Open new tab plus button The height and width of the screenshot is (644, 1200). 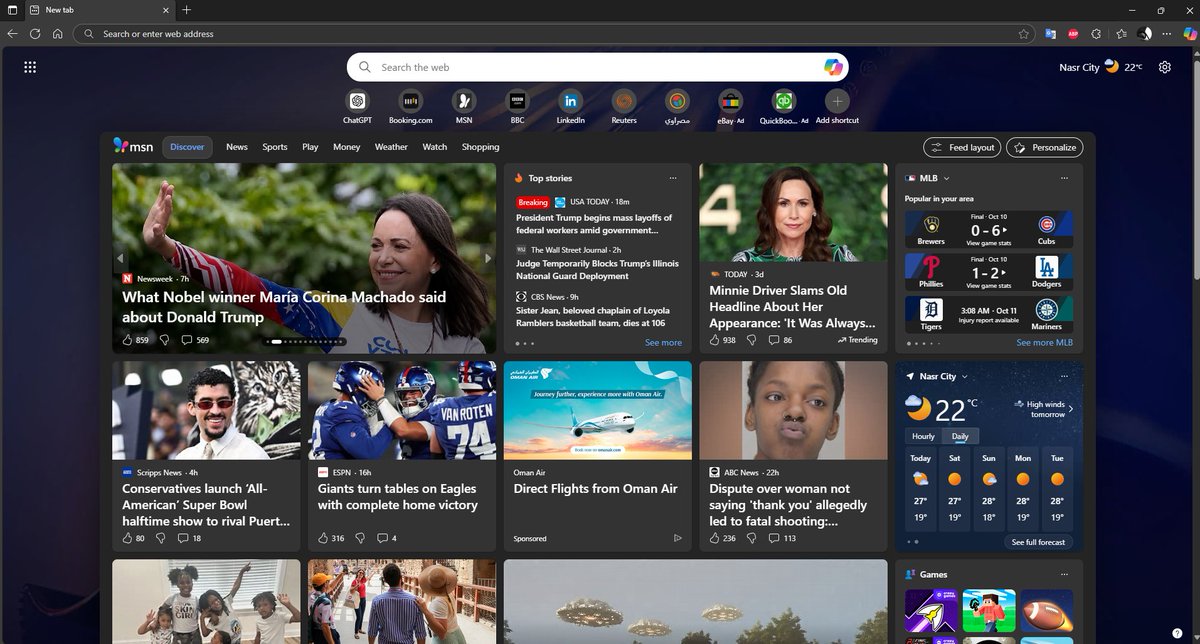point(187,10)
